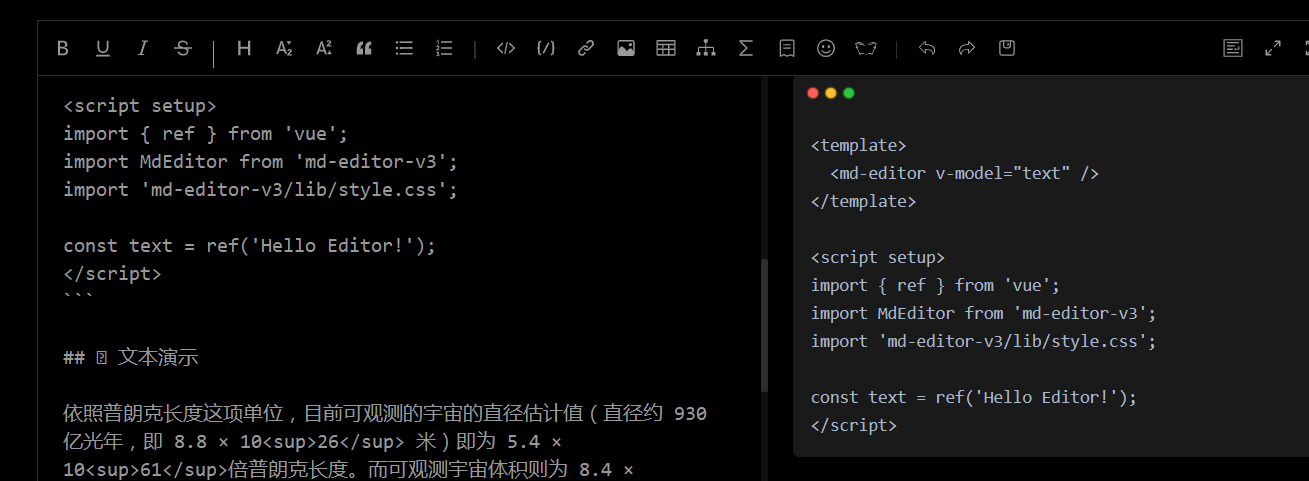Viewport: 1309px width, 481px height.
Task: Click 'import 'md-editor-v3/lib/style.css'' in editor pane
Action: click(x=261, y=189)
